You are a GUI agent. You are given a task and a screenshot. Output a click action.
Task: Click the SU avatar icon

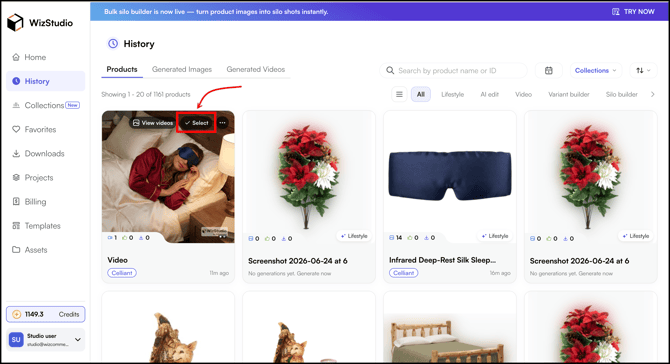(x=16, y=340)
